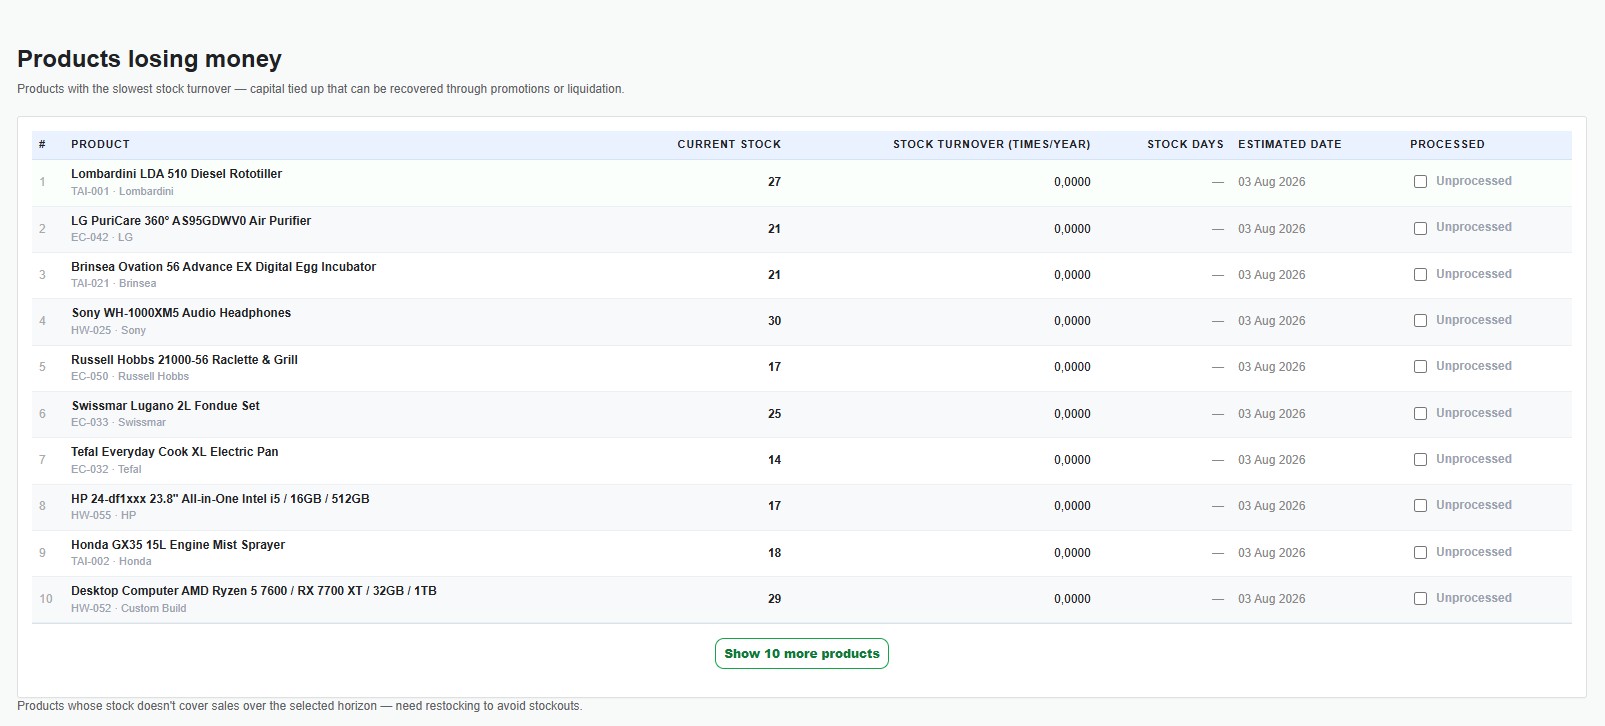Show 10 more products

tap(802, 654)
